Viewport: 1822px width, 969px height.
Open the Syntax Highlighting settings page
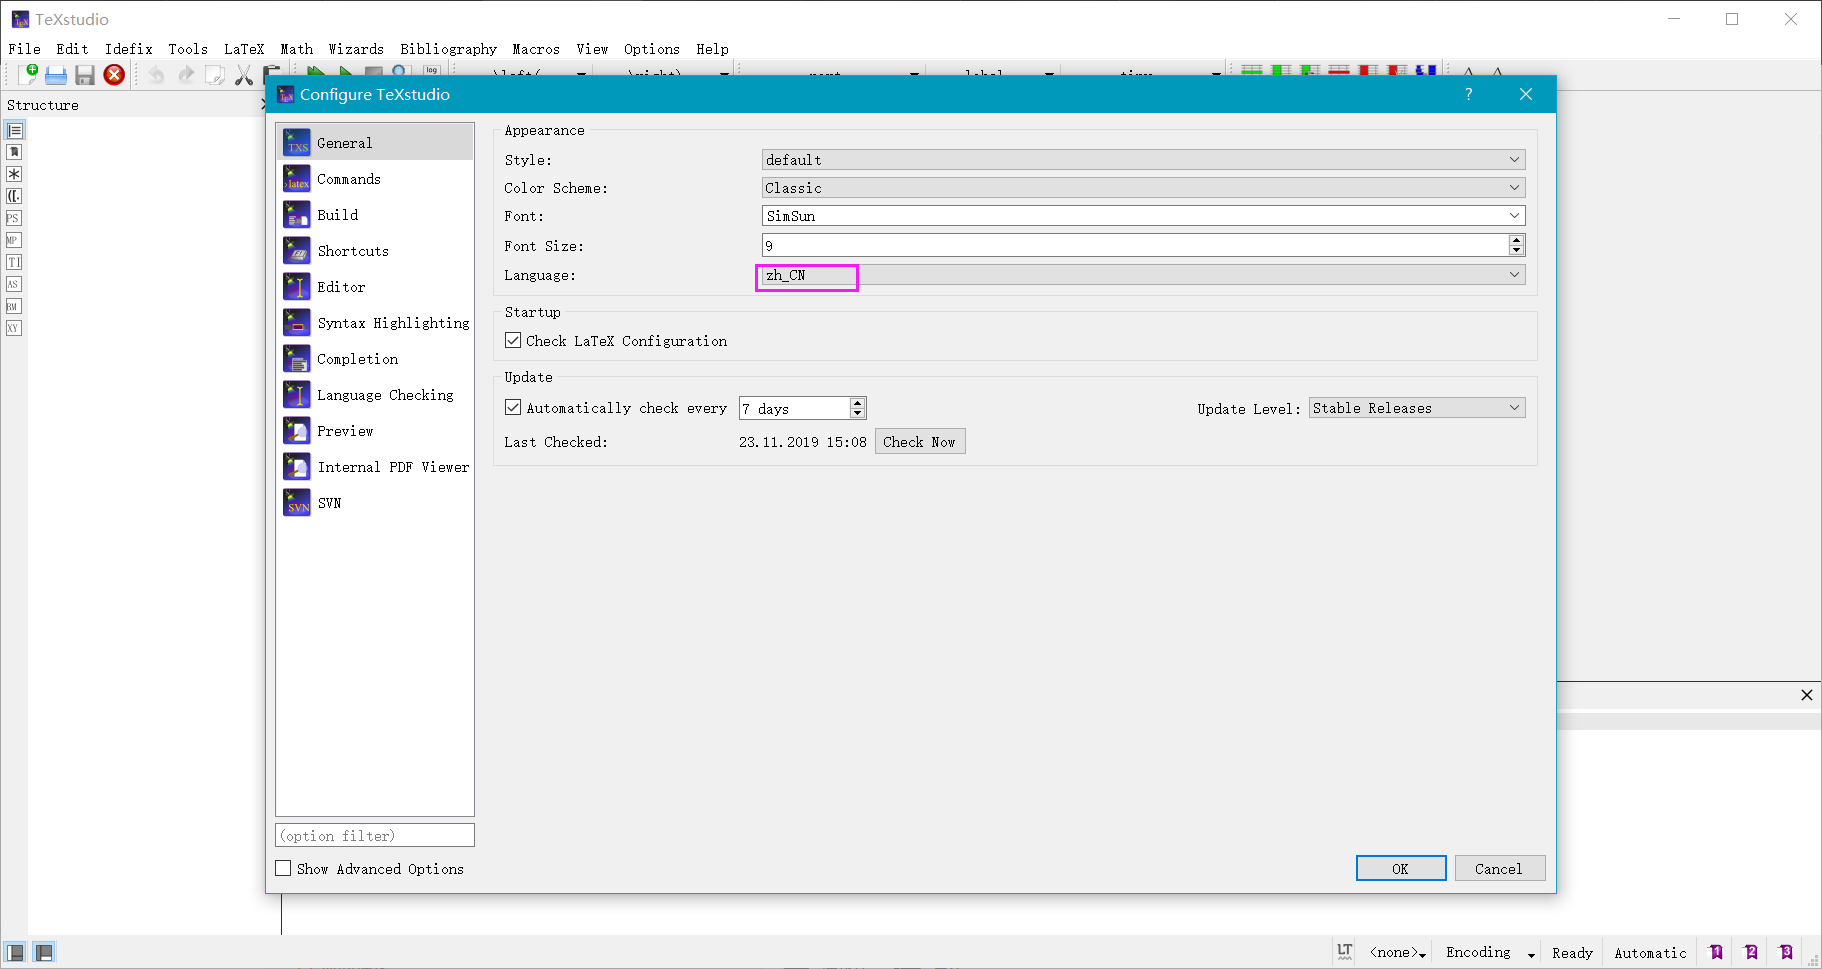point(296,322)
